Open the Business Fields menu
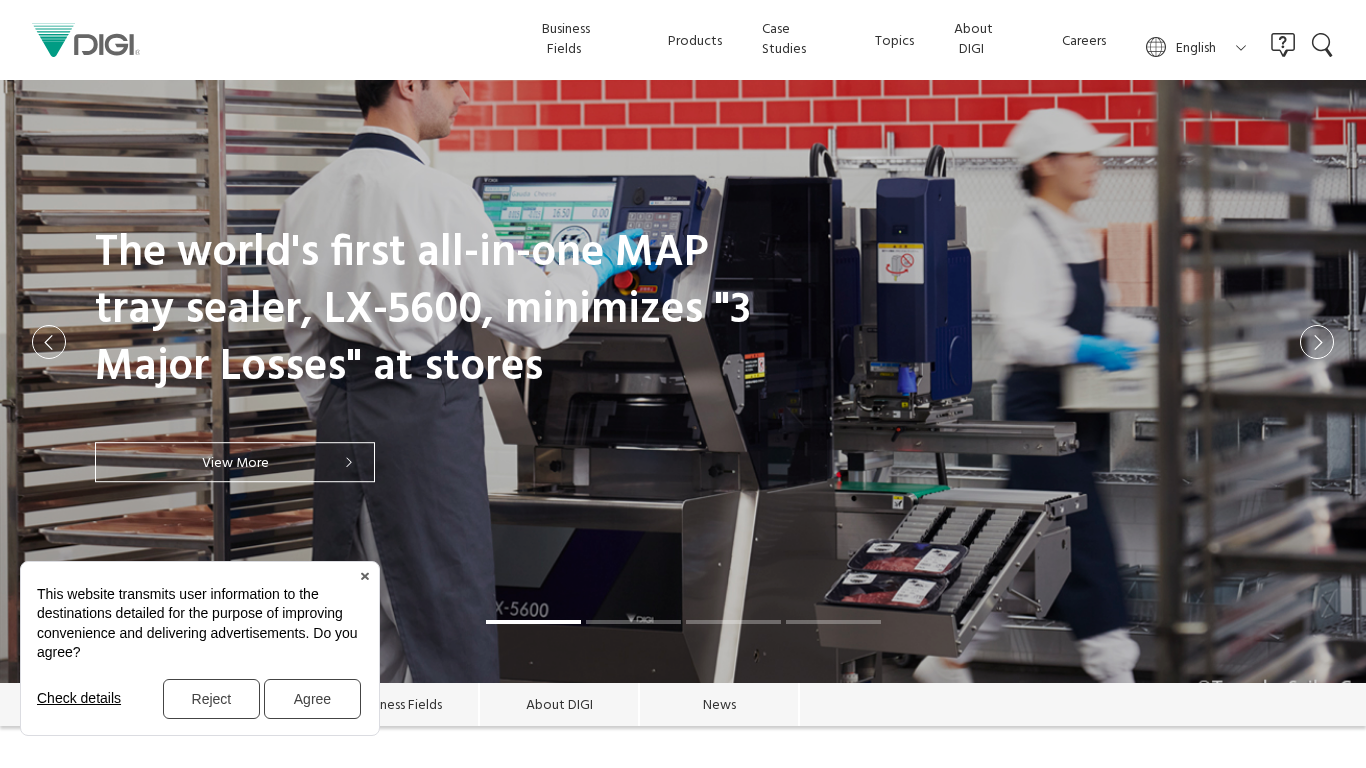Screen dimensions: 1366x768 tap(566, 39)
